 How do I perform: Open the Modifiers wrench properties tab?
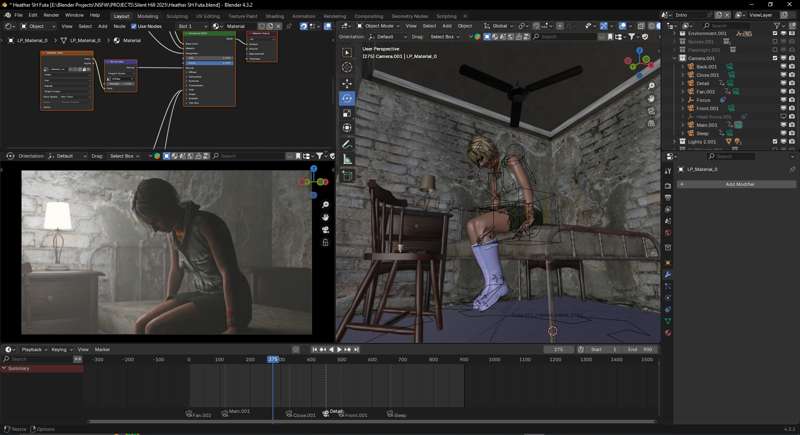click(668, 274)
